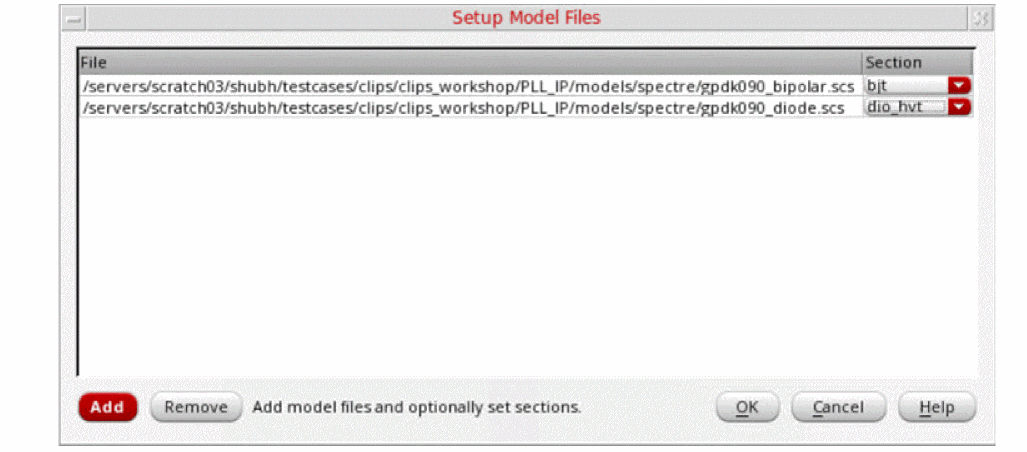Click the File column header
Viewport: 1027px width, 452px height.
coord(470,62)
